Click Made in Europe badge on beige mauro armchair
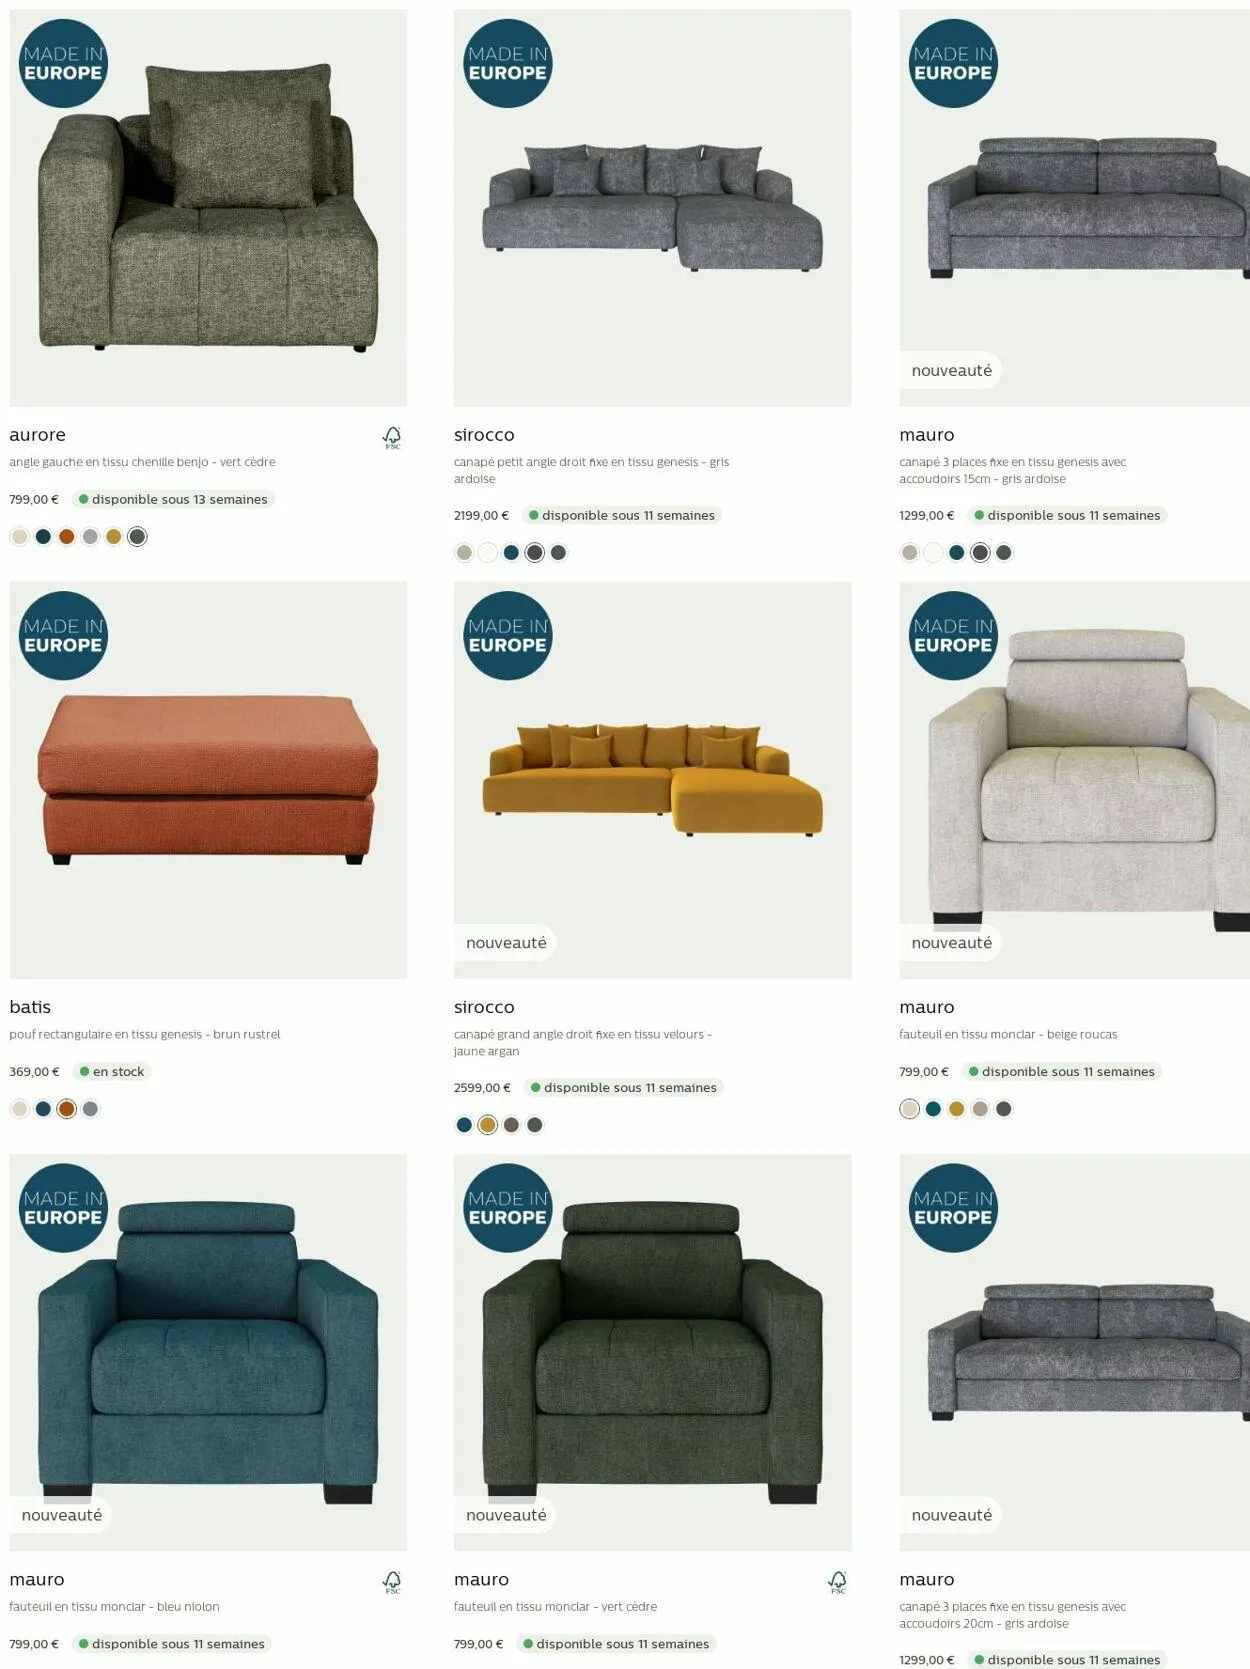Image resolution: width=1250 pixels, height=1669 pixels. [953, 636]
